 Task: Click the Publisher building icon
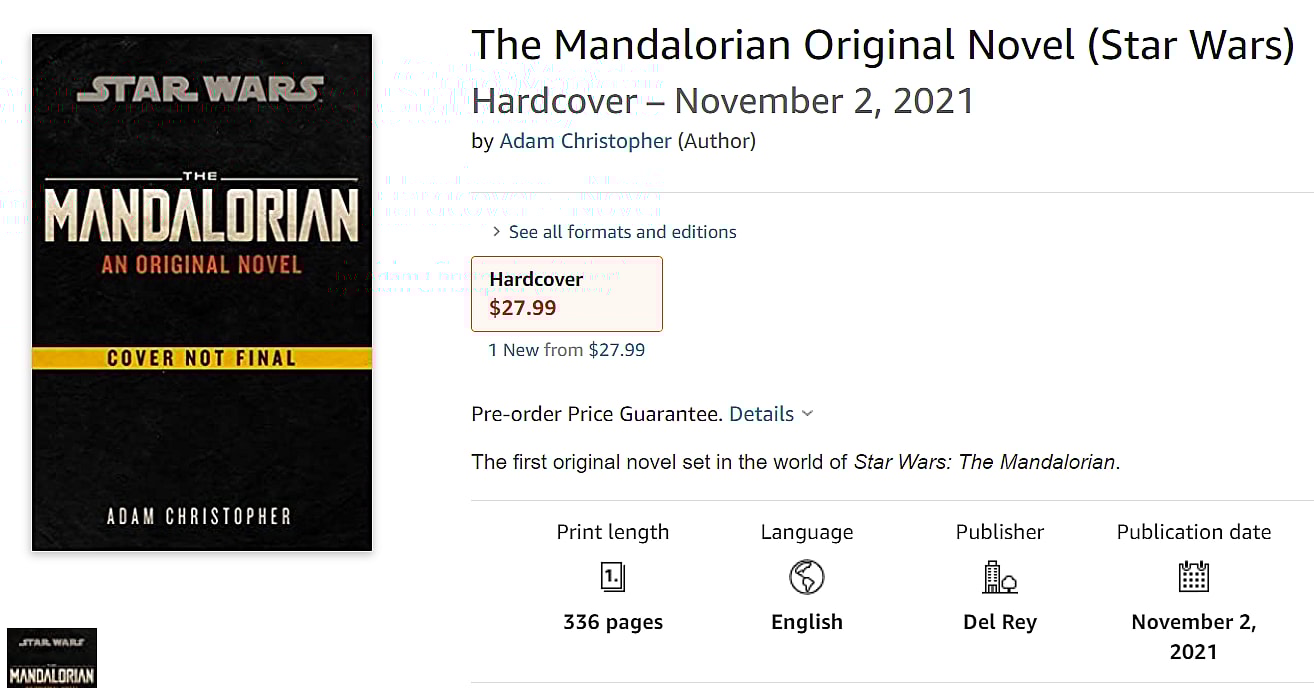coord(999,576)
